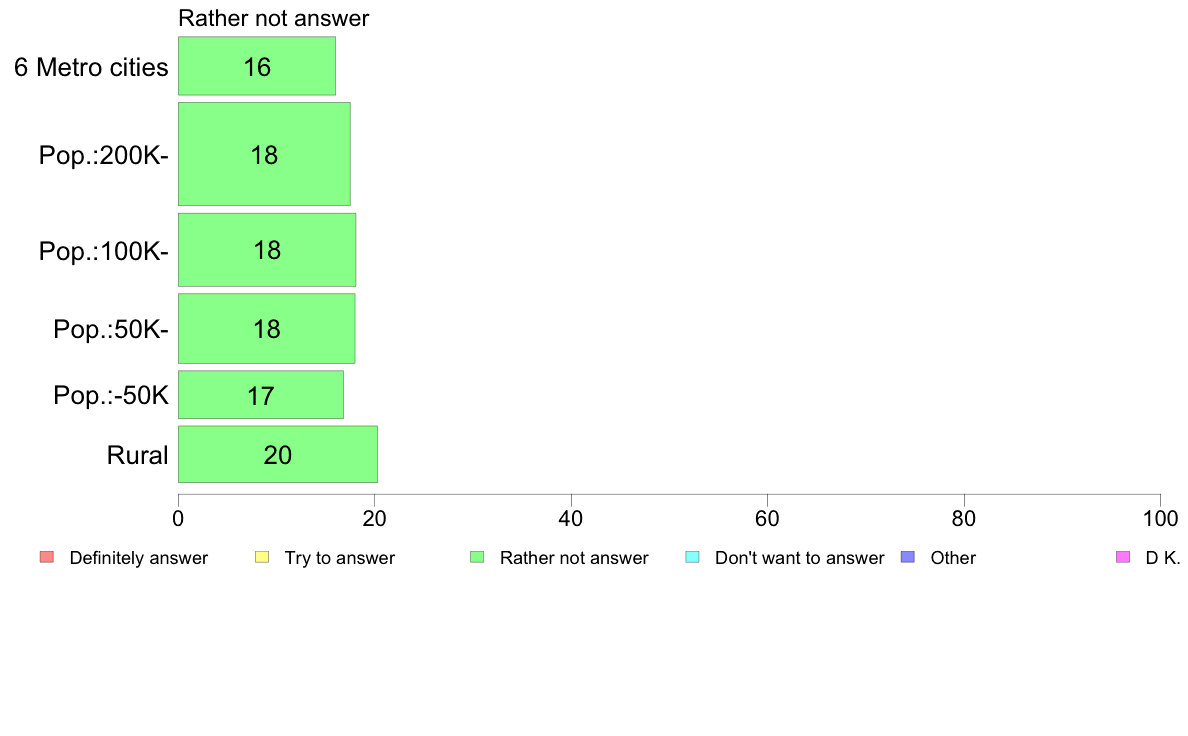Click the green Rather not answer swatch
Image resolution: width=1188 pixels, height=736 pixels.
tap(477, 557)
